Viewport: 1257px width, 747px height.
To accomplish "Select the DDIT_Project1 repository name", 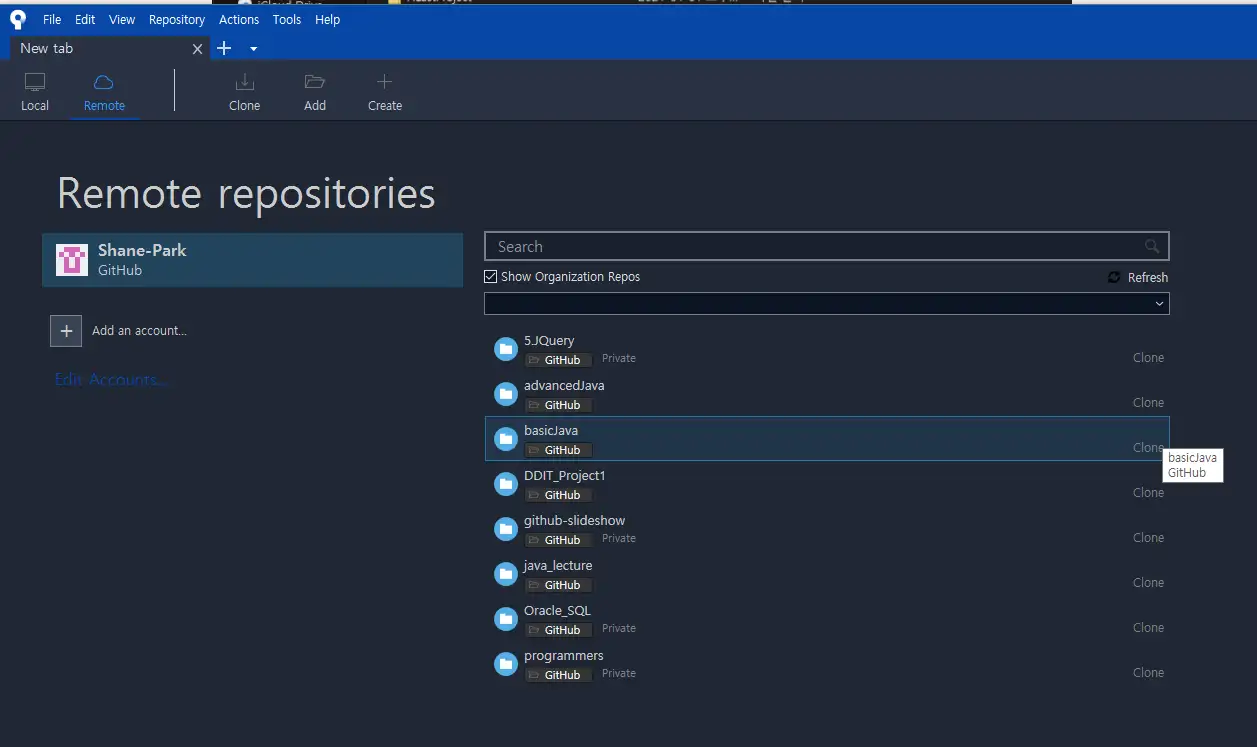I will [x=565, y=476].
